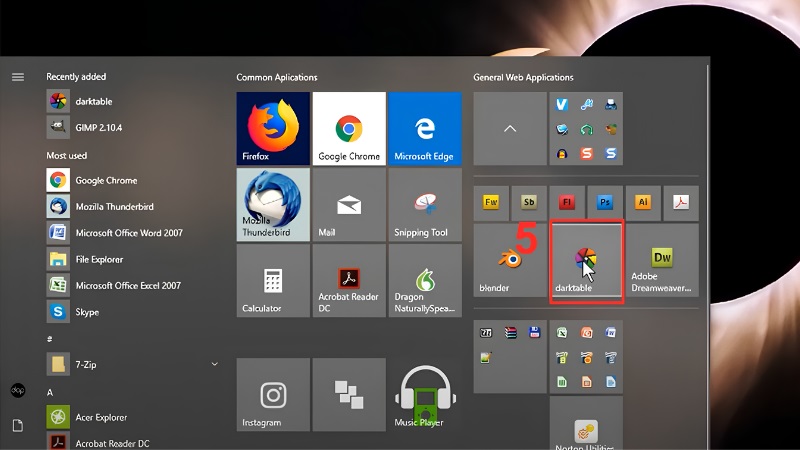
Task: Launch the blender tile
Action: (x=510, y=260)
